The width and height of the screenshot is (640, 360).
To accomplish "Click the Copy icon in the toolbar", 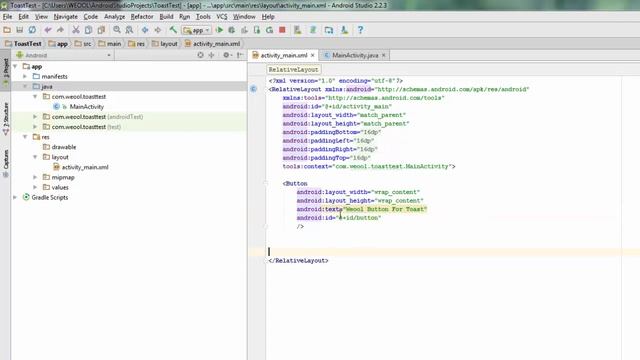I will coord(88,30).
